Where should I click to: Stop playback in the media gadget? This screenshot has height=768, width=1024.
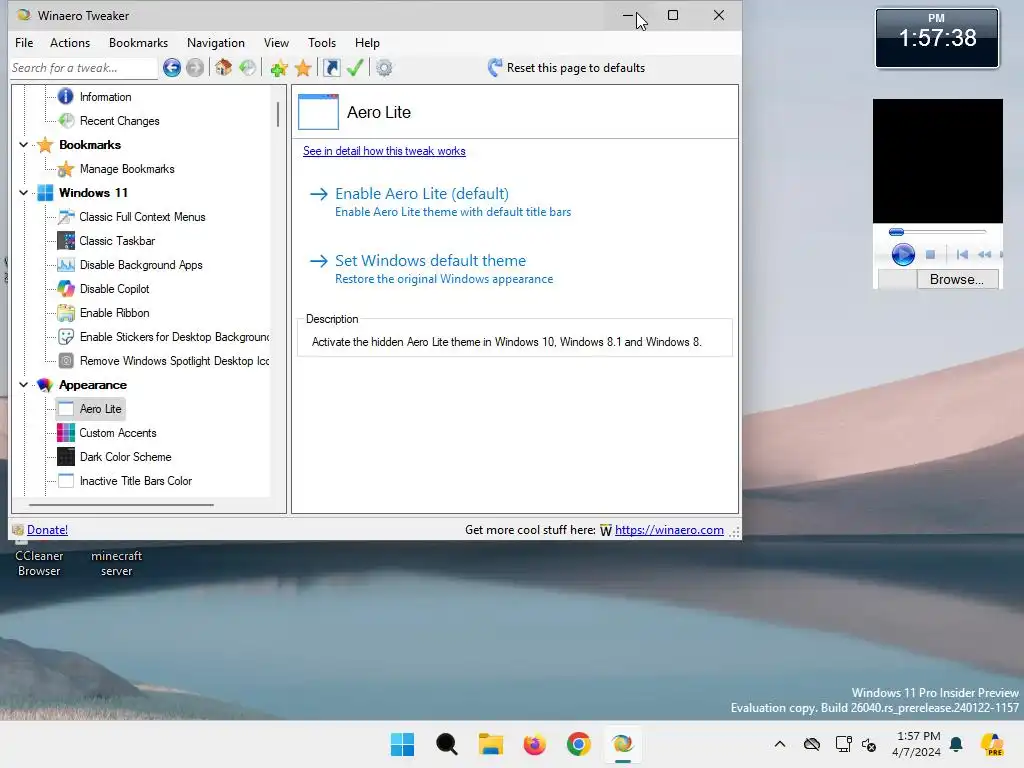point(931,255)
